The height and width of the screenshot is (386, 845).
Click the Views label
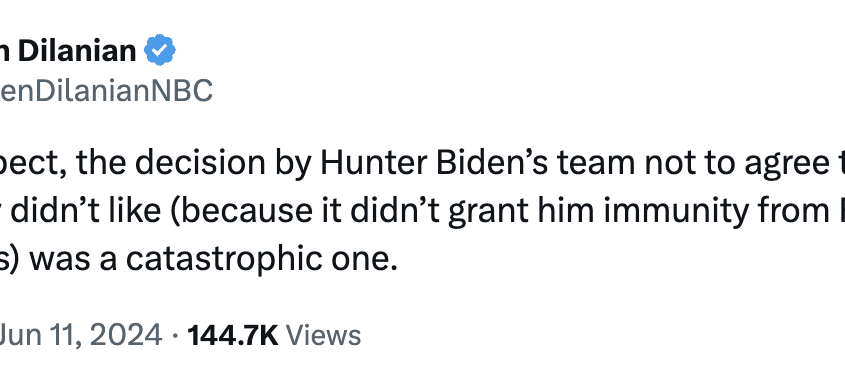pyautogui.click(x=323, y=335)
